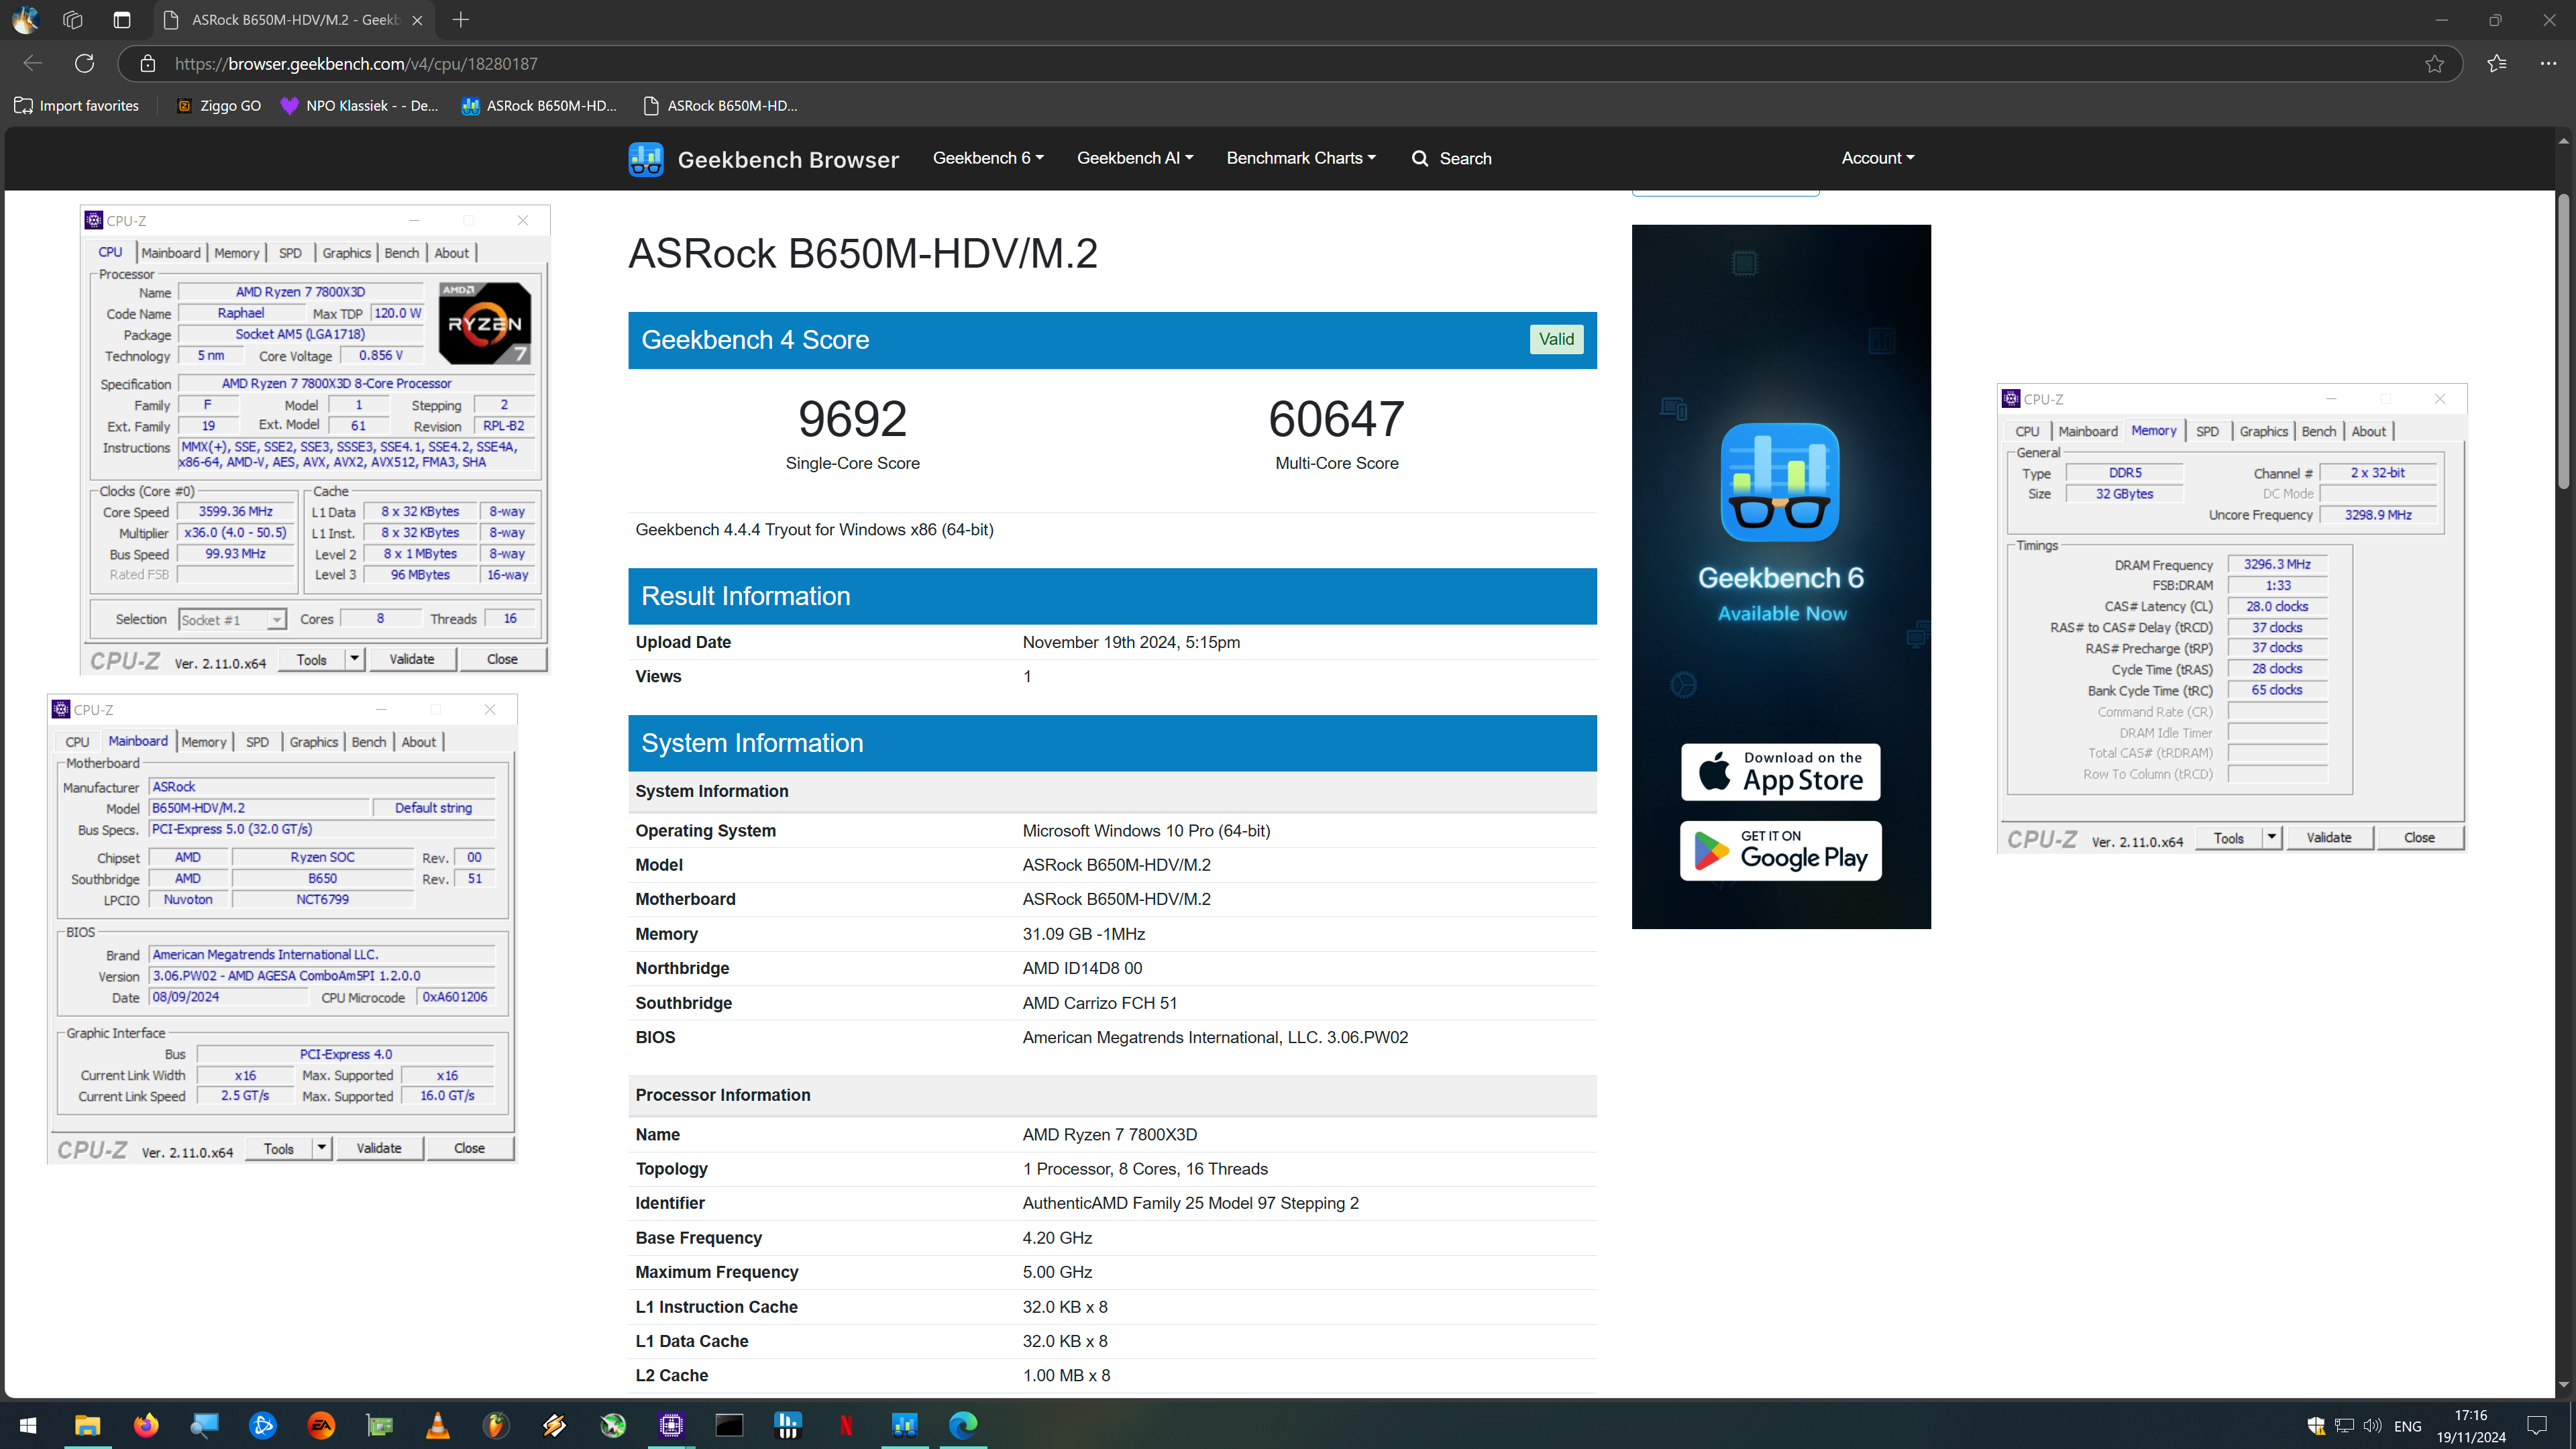This screenshot has width=2576, height=1449.
Task: Open the workspaces icon in title bar
Action: 73,20
